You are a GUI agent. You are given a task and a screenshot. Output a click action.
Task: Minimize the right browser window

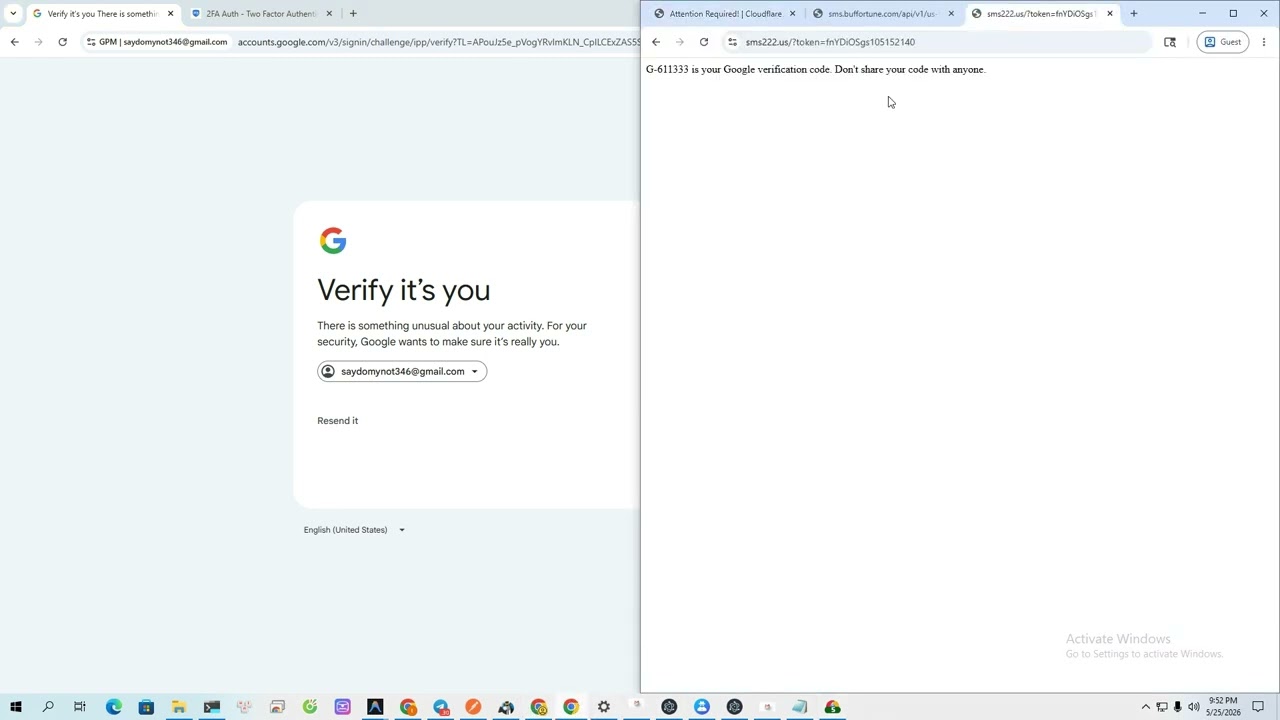point(1203,14)
